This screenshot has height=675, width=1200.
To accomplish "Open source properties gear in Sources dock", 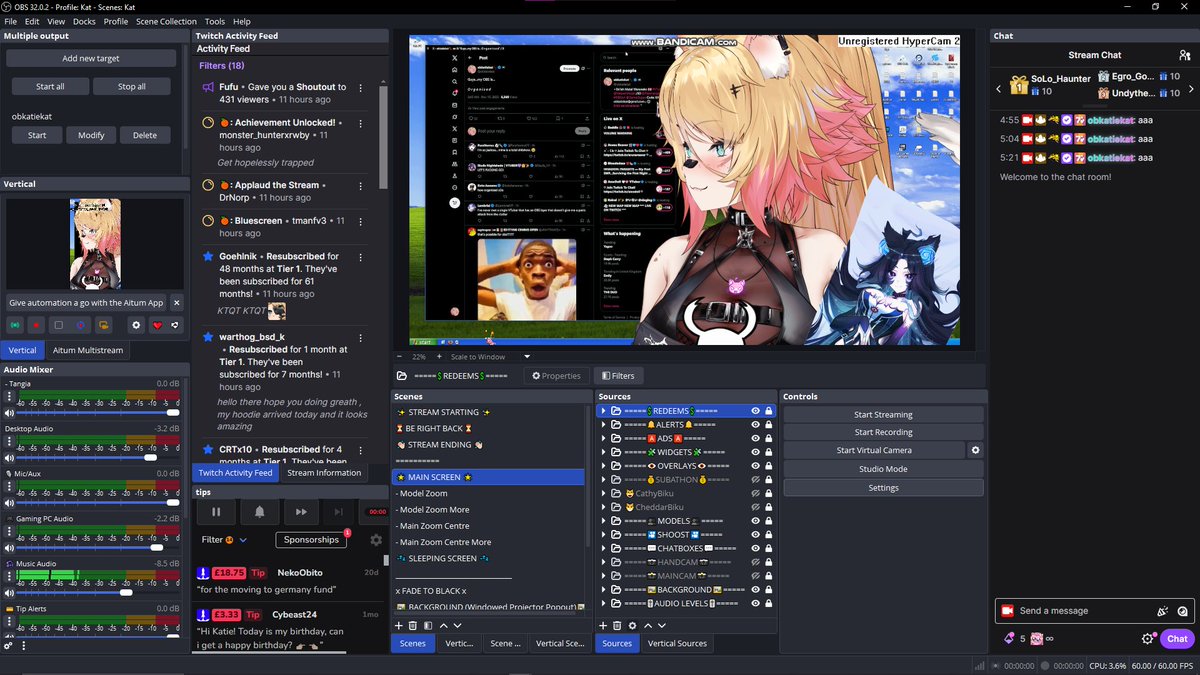I will pyautogui.click(x=632, y=625).
